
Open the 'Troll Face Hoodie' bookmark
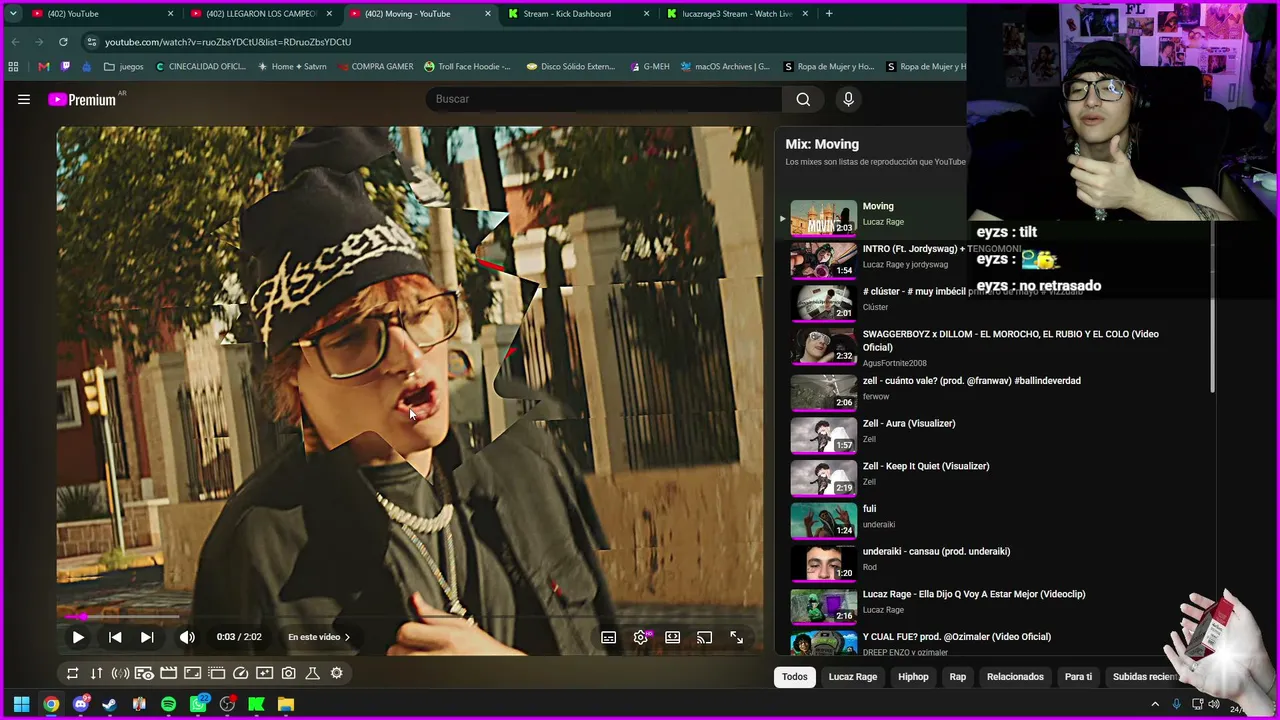tap(467, 67)
